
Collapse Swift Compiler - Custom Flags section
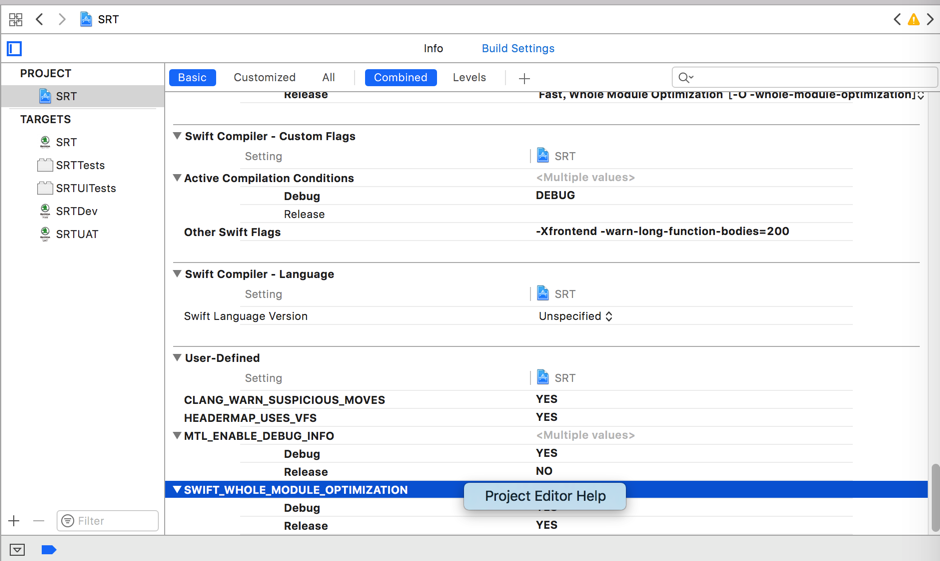tap(177, 136)
